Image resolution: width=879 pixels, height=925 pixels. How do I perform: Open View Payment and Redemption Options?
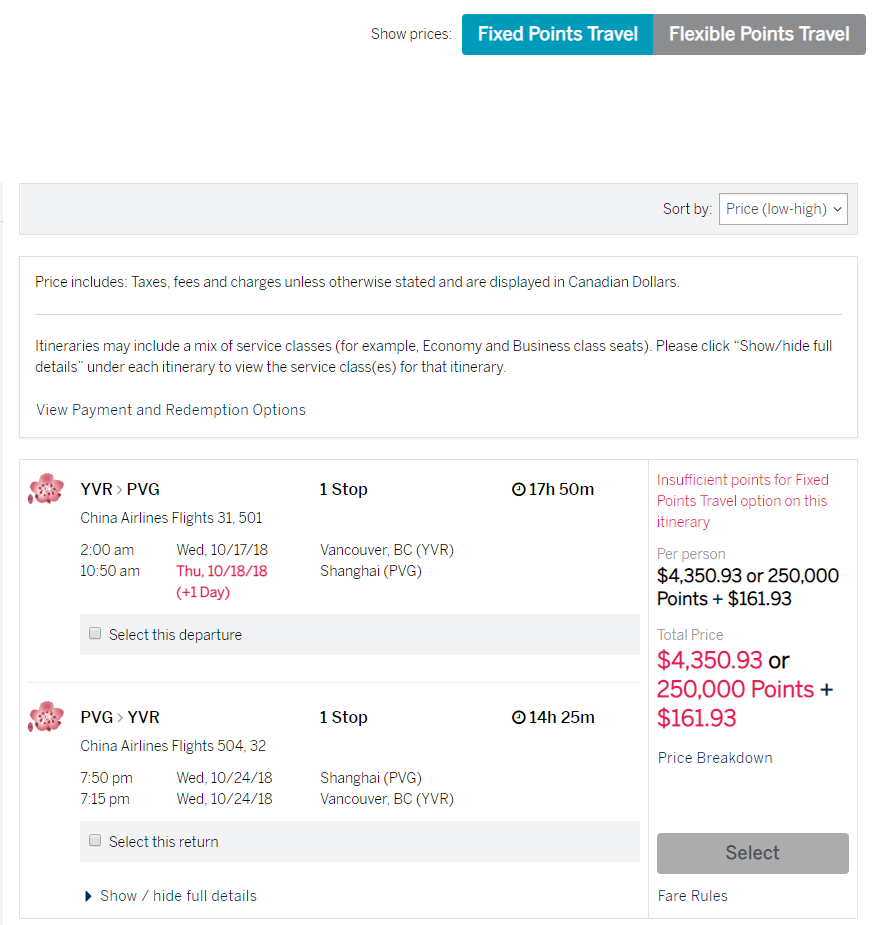(171, 410)
